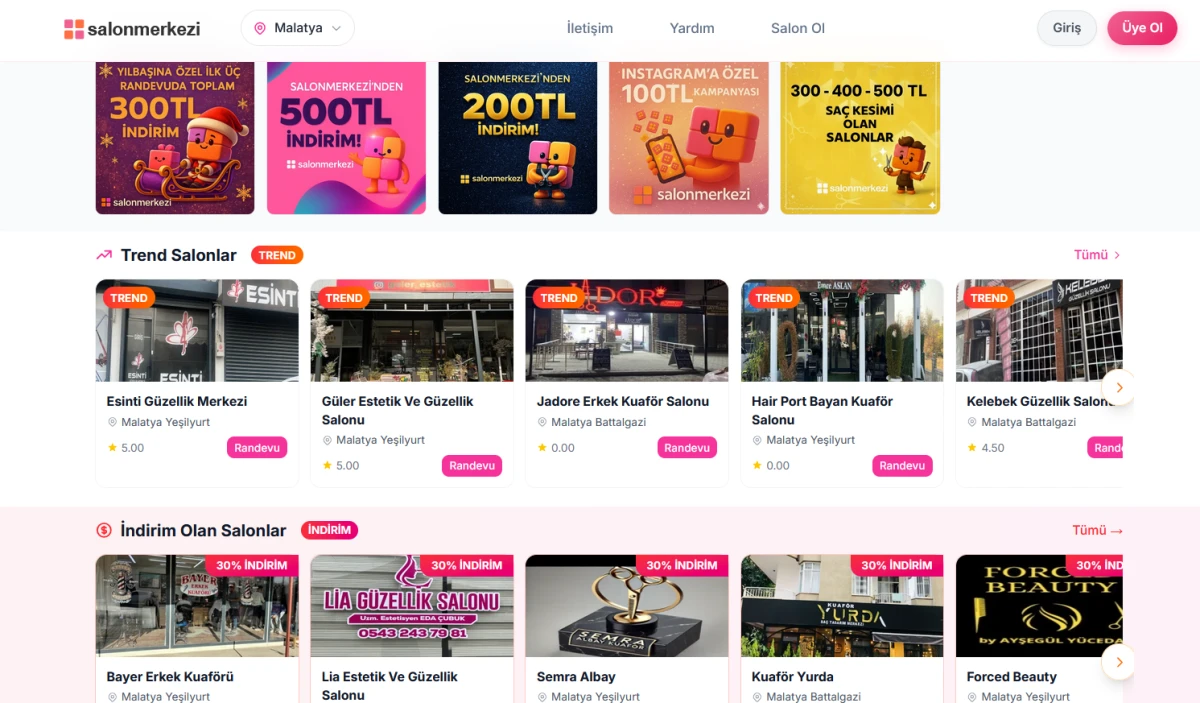Image resolution: width=1200 pixels, height=703 pixels.
Task: Open the Instagram'a Özel 100TL banner
Action: click(689, 138)
